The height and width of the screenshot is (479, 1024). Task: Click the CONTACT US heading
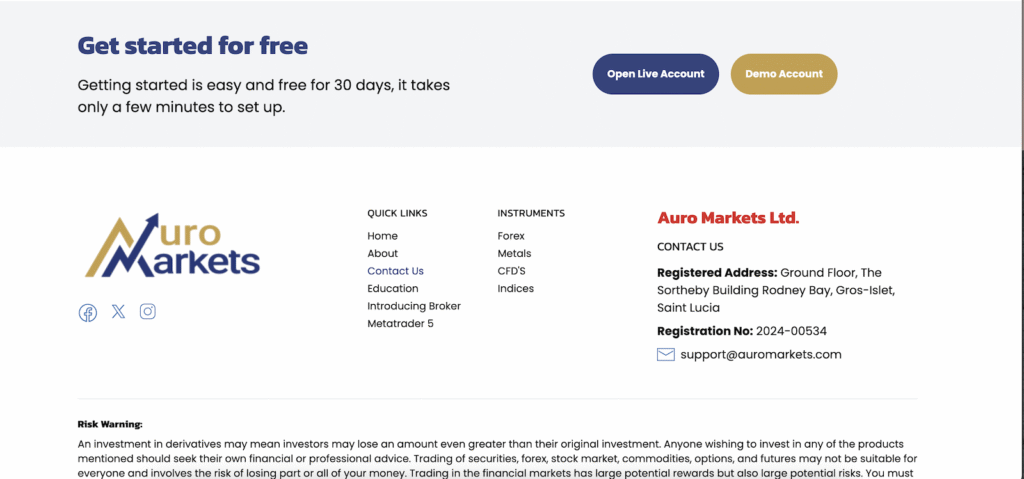(690, 247)
